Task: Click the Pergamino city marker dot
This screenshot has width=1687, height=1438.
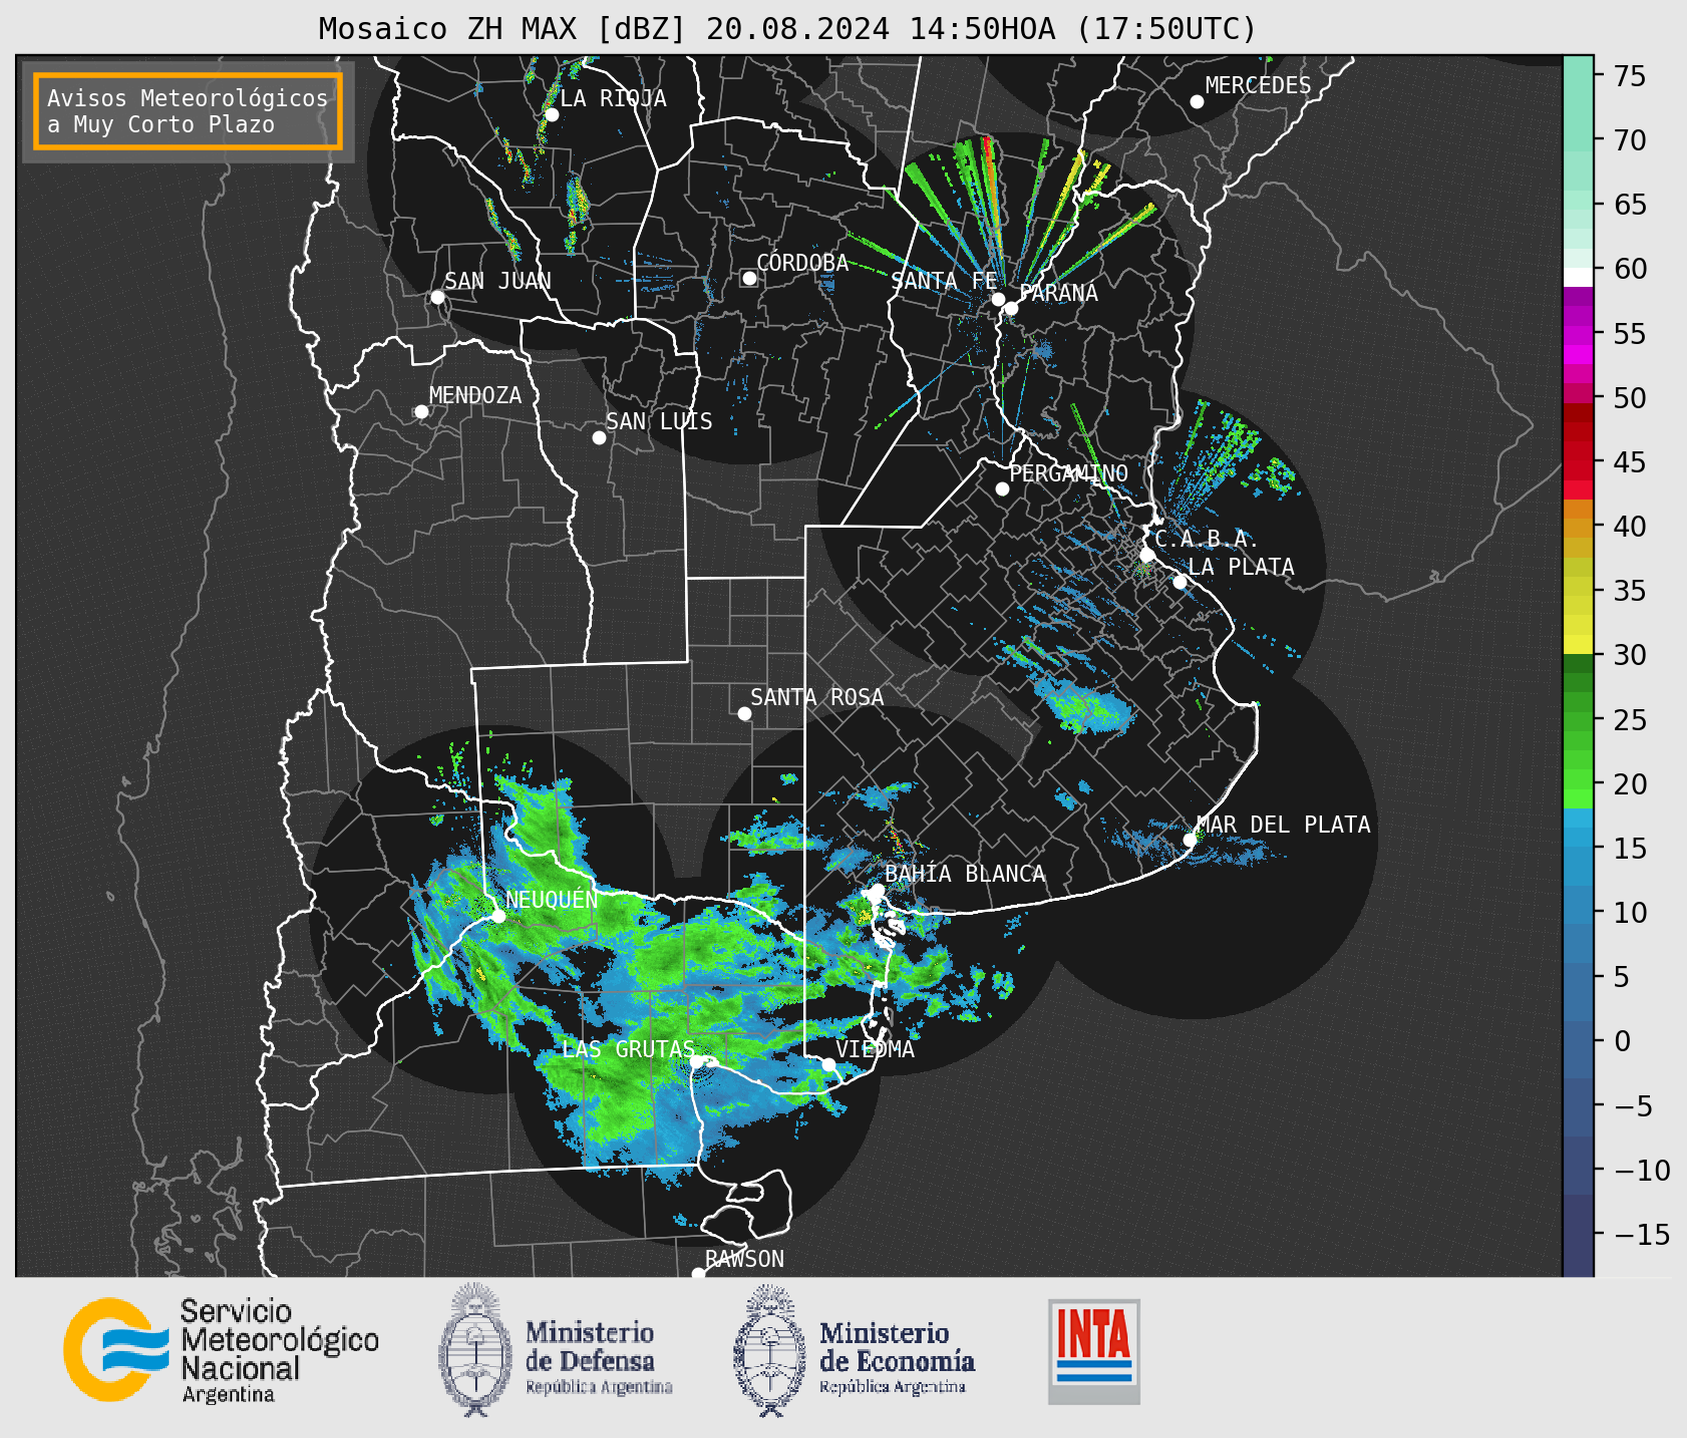Action: 1002,489
